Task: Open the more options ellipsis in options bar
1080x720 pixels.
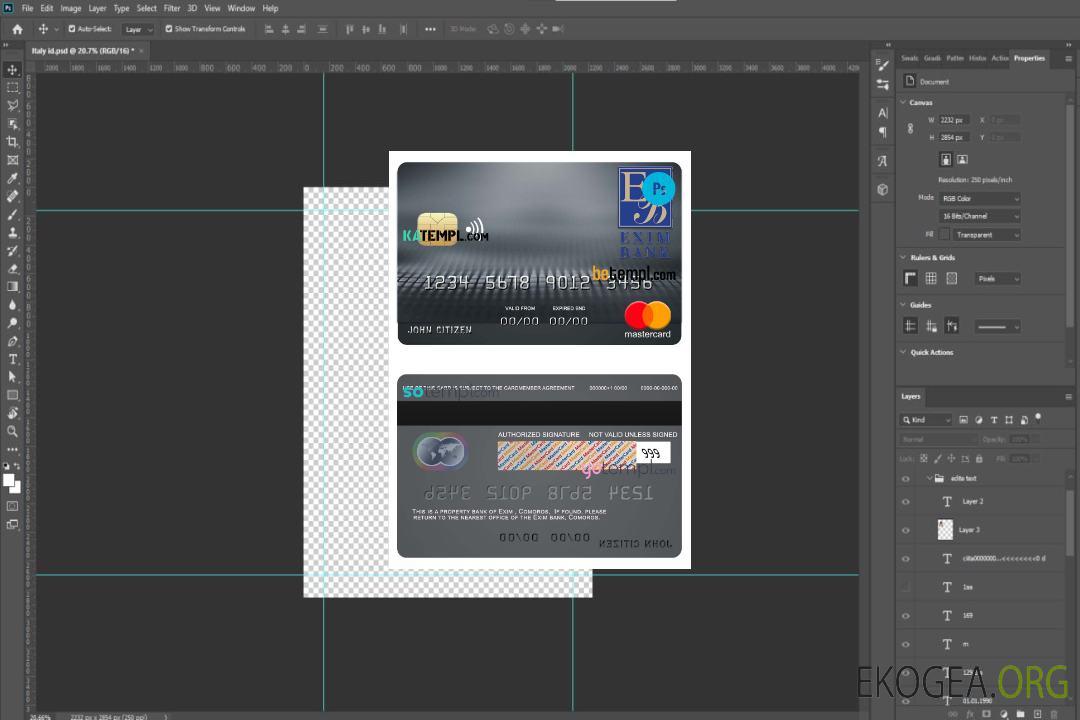Action: click(x=430, y=29)
